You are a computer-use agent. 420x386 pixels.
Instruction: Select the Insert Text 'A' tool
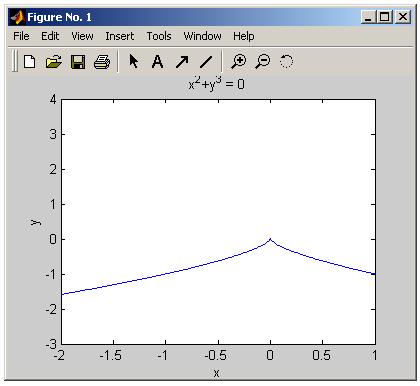click(x=157, y=62)
